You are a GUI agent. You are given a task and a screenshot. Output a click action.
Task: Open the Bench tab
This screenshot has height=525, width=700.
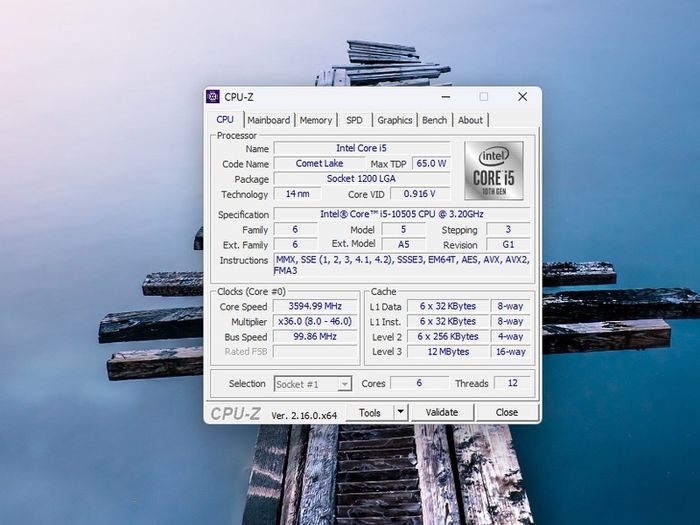[434, 120]
